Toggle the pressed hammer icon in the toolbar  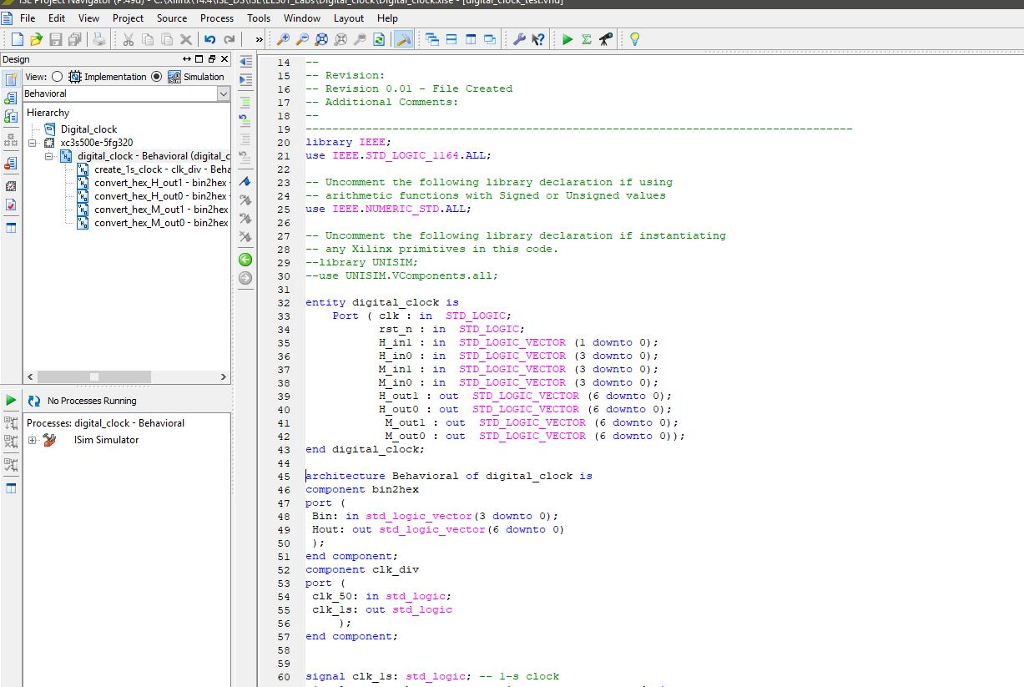coord(403,39)
